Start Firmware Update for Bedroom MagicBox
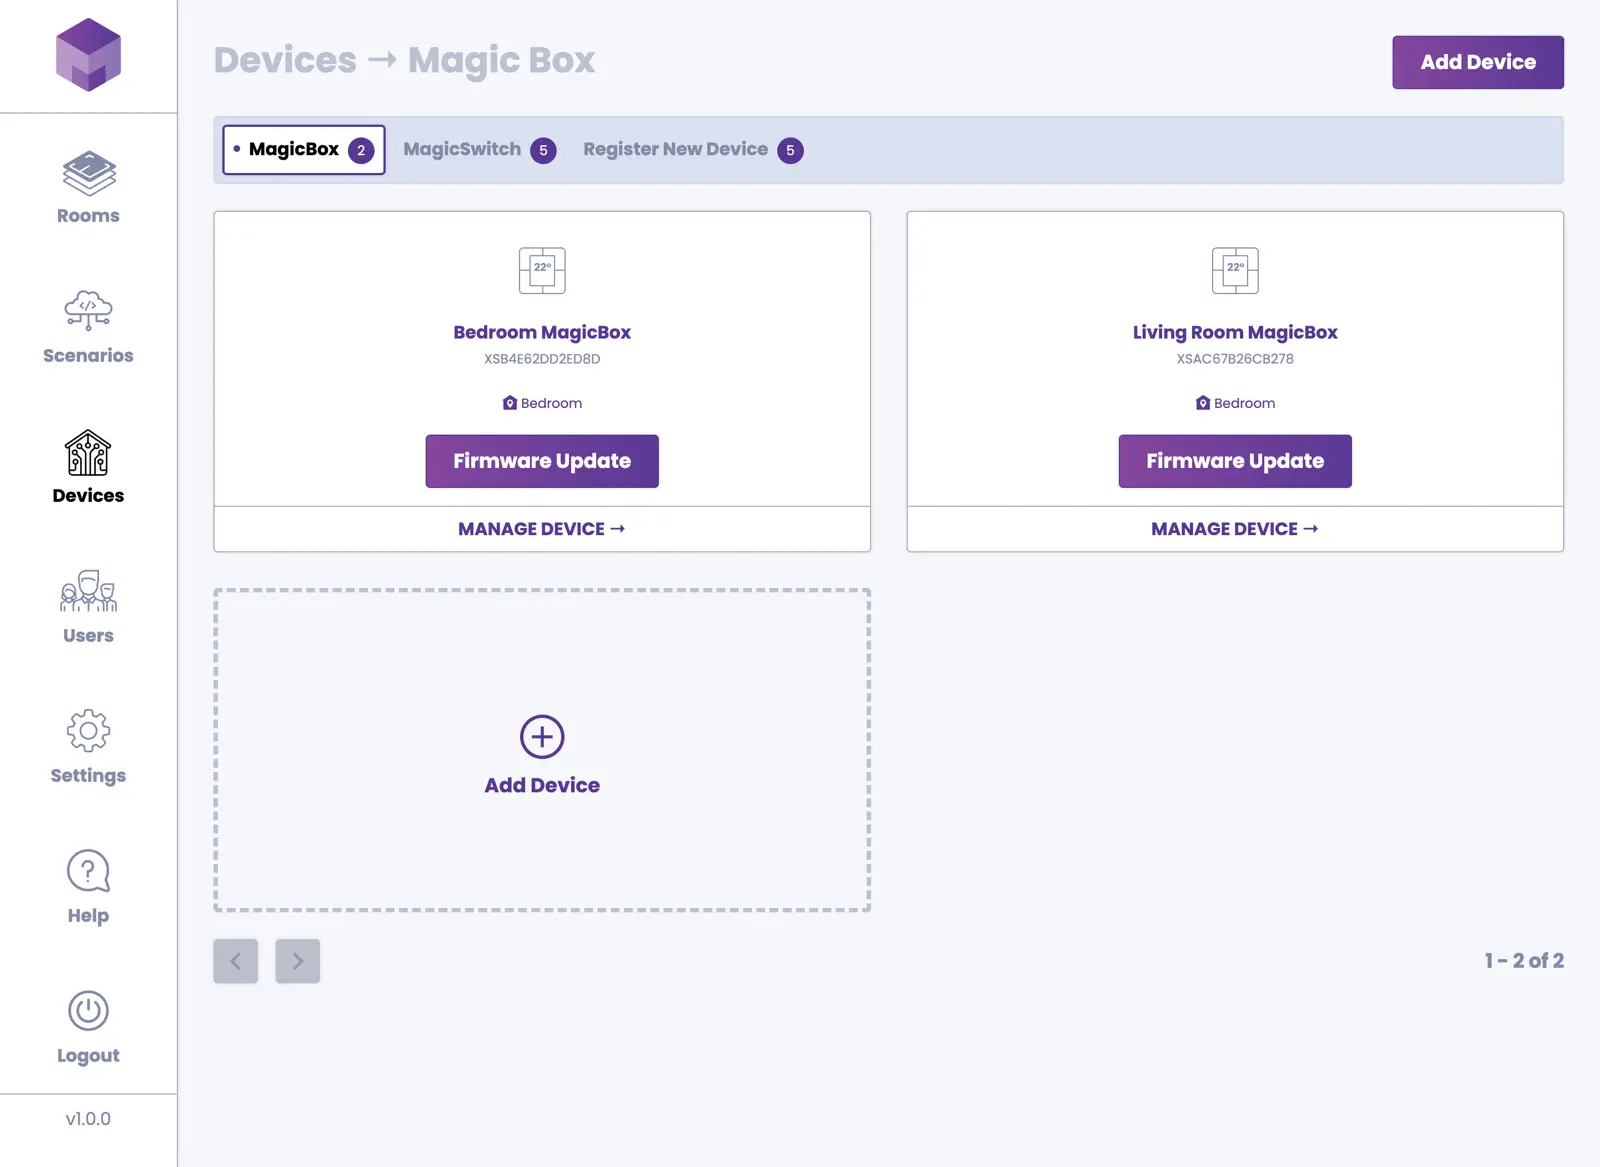The width and height of the screenshot is (1600, 1167). 542,461
